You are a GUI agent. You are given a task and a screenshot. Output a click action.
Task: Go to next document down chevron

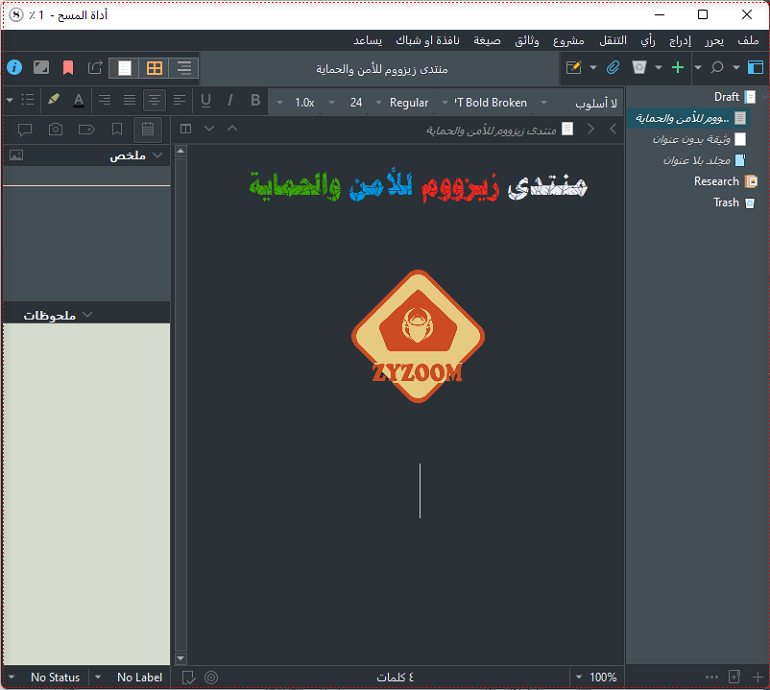pyautogui.click(x=209, y=129)
